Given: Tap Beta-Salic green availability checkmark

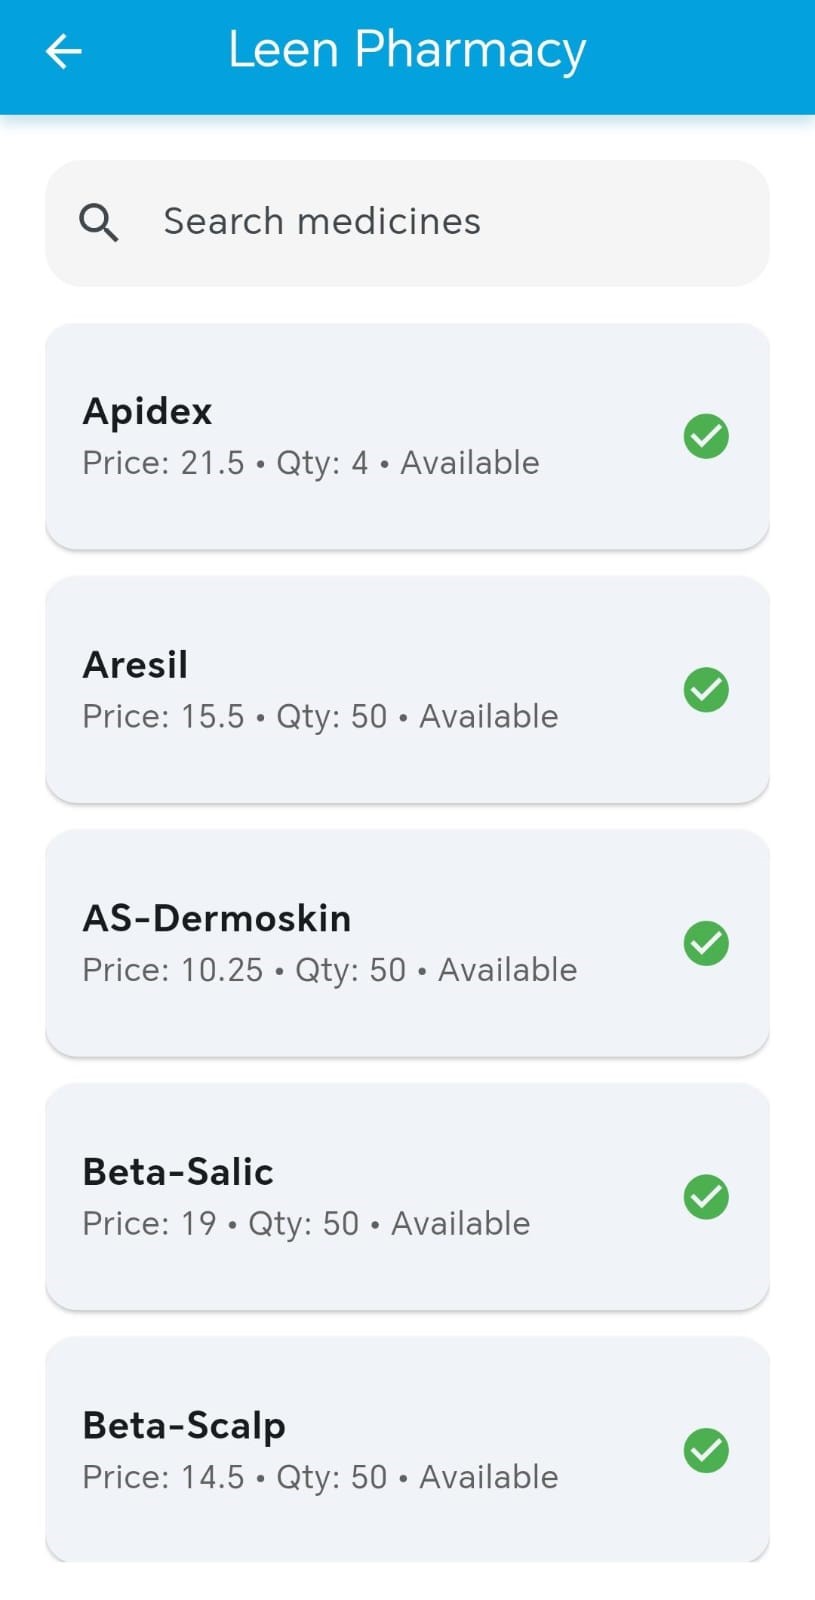Looking at the screenshot, I should (706, 1197).
